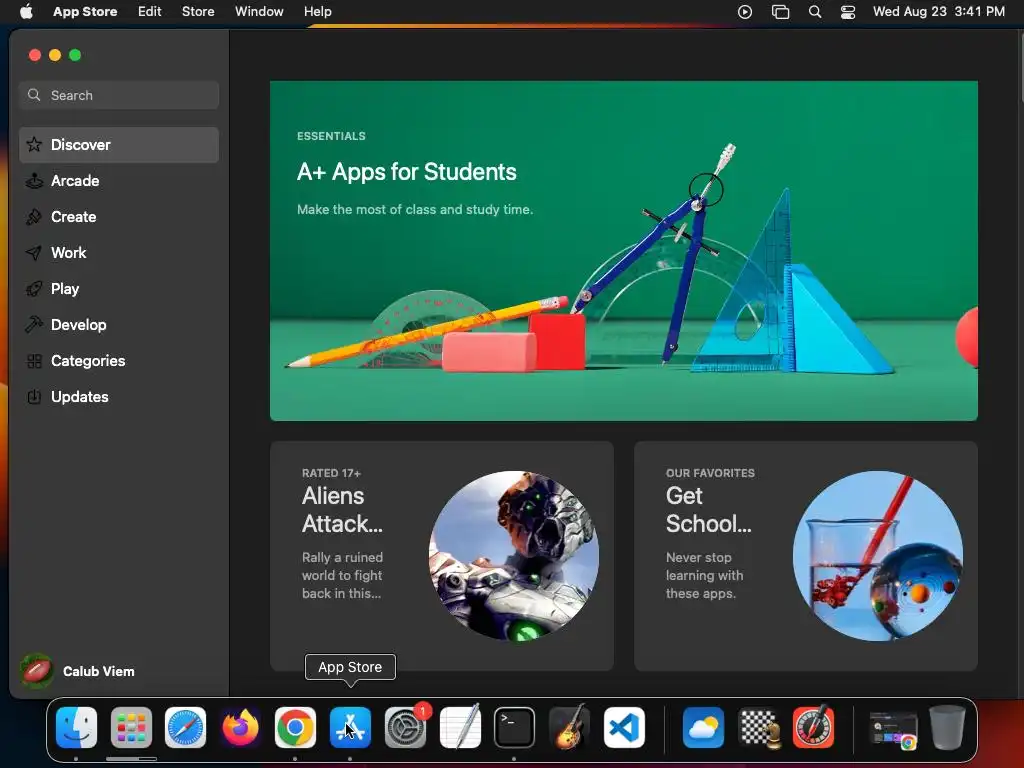This screenshot has width=1024, height=768.
Task: Open the Edit menu
Action: (x=150, y=11)
